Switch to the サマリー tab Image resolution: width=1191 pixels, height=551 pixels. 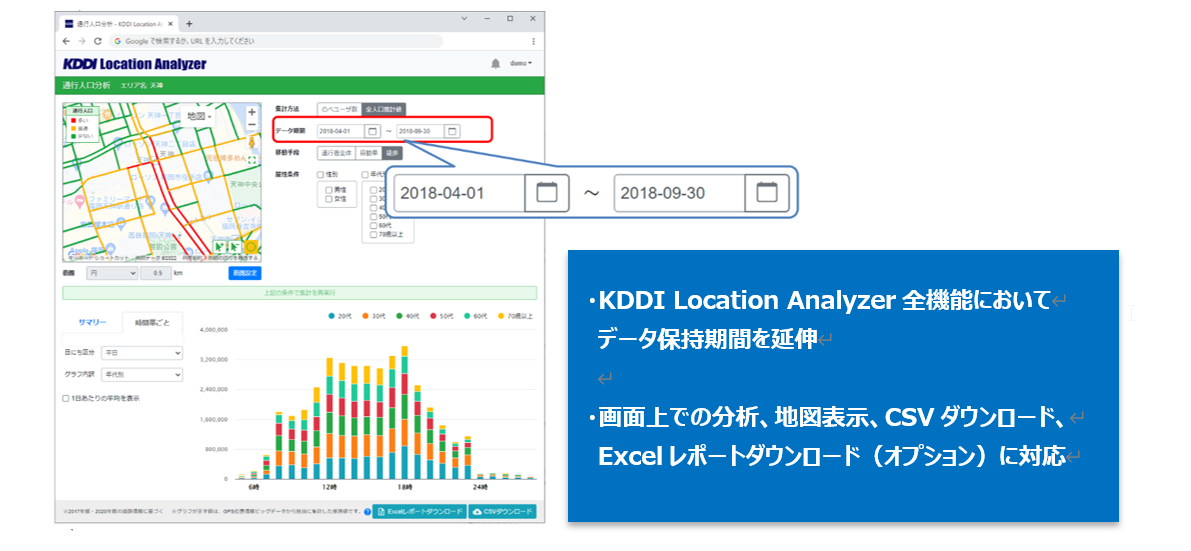[93, 322]
